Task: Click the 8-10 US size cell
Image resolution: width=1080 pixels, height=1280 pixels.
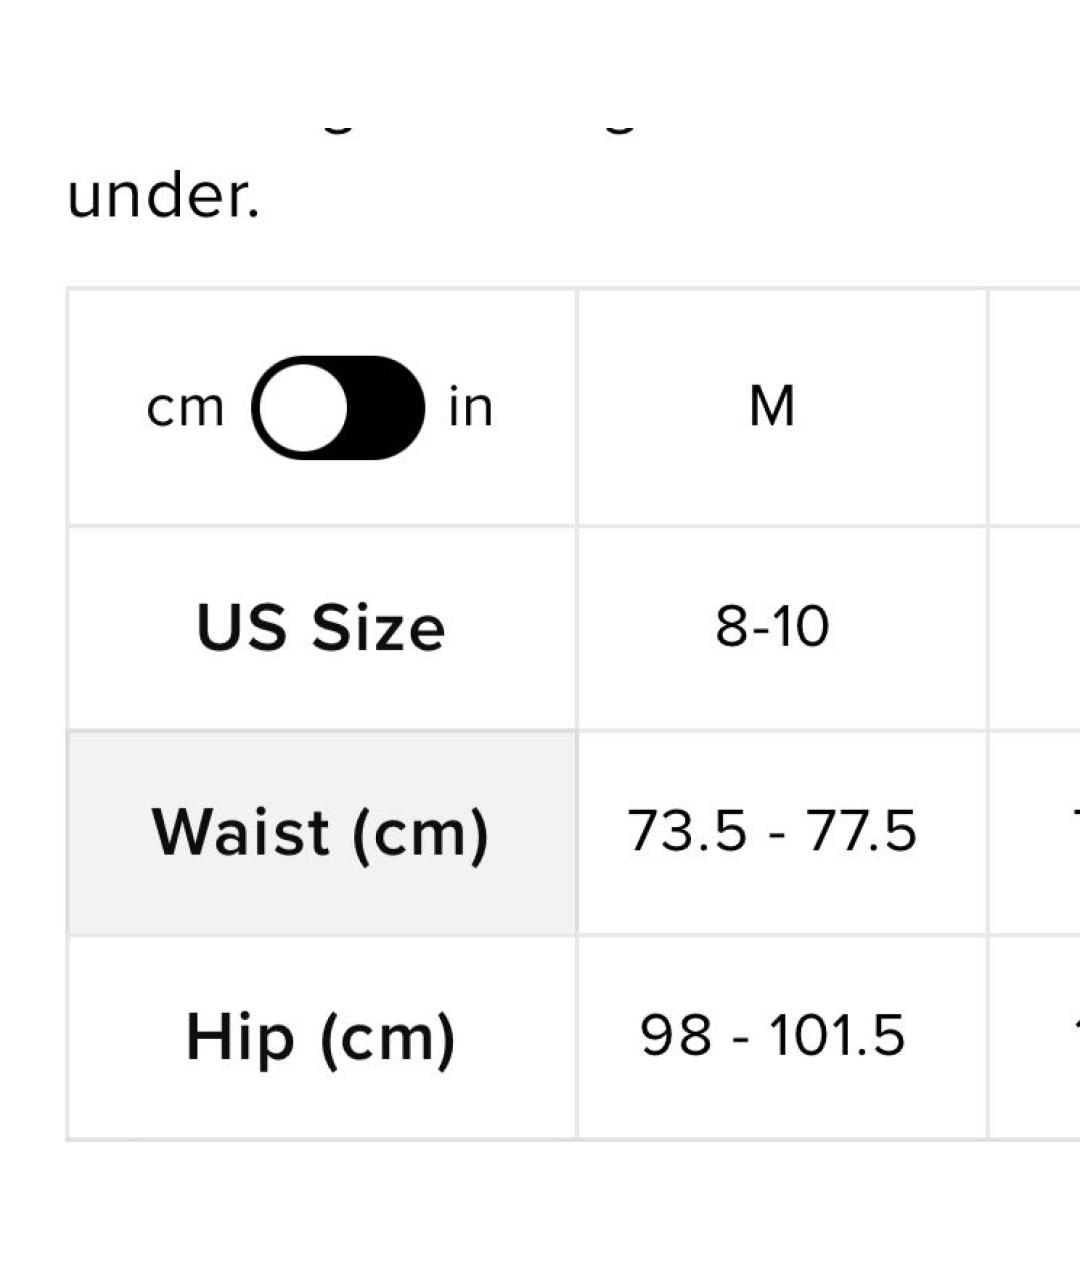Action: pos(772,628)
